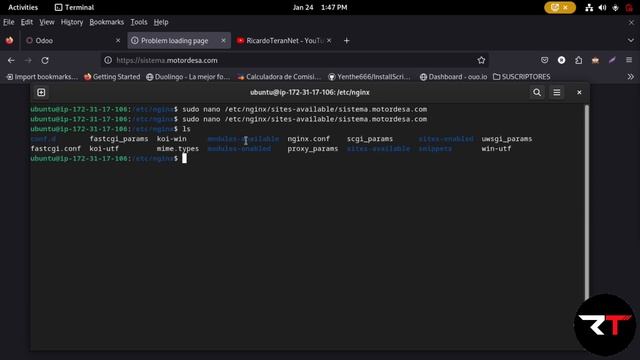Image resolution: width=640 pixels, height=360 pixels.
Task: Click Activities in the top bar
Action: (23, 7)
